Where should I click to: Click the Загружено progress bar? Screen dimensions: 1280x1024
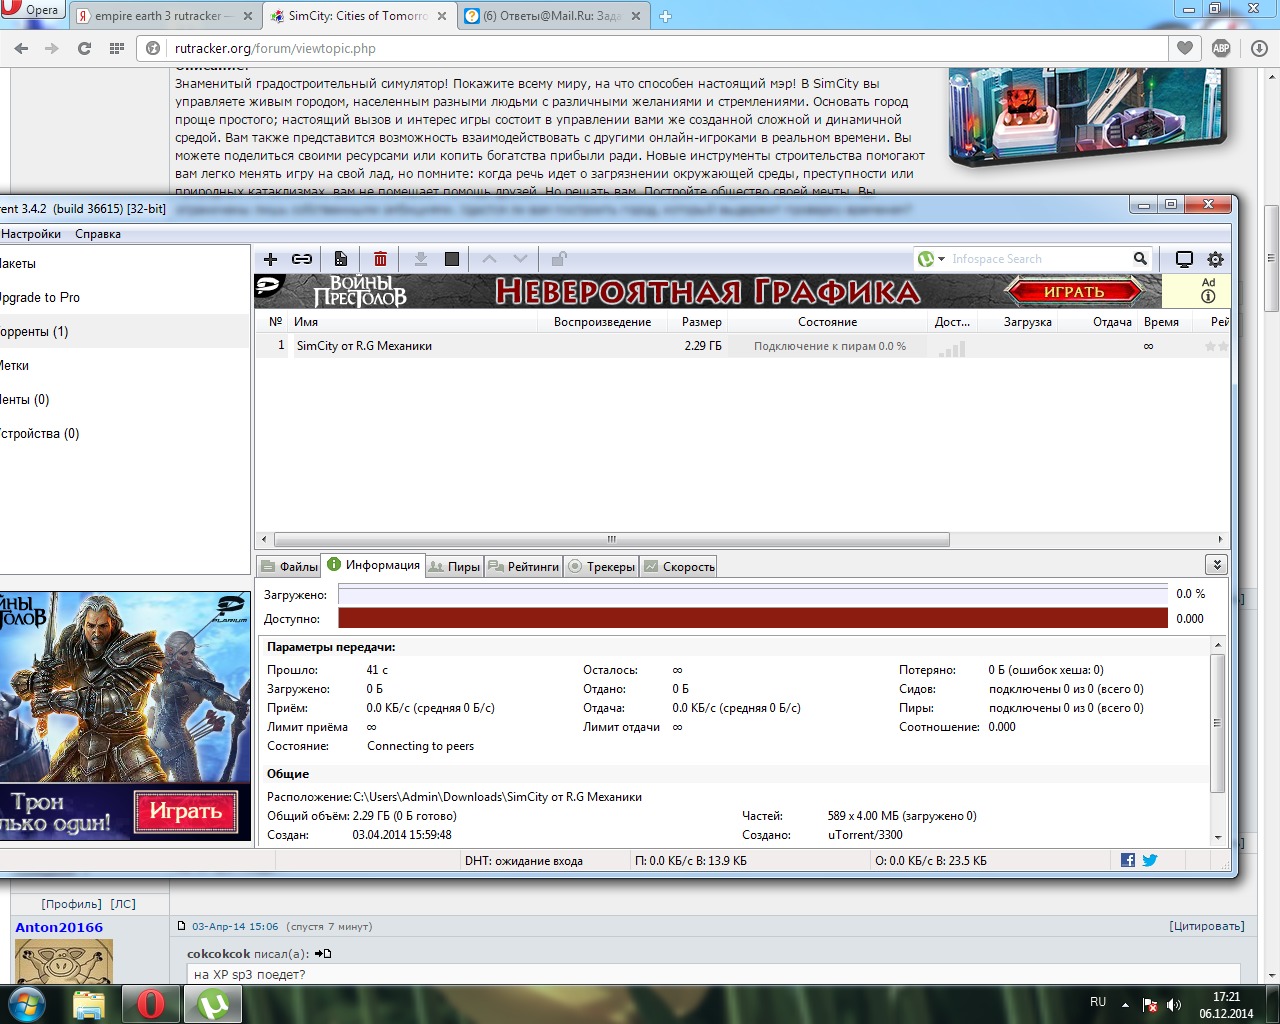tap(753, 594)
